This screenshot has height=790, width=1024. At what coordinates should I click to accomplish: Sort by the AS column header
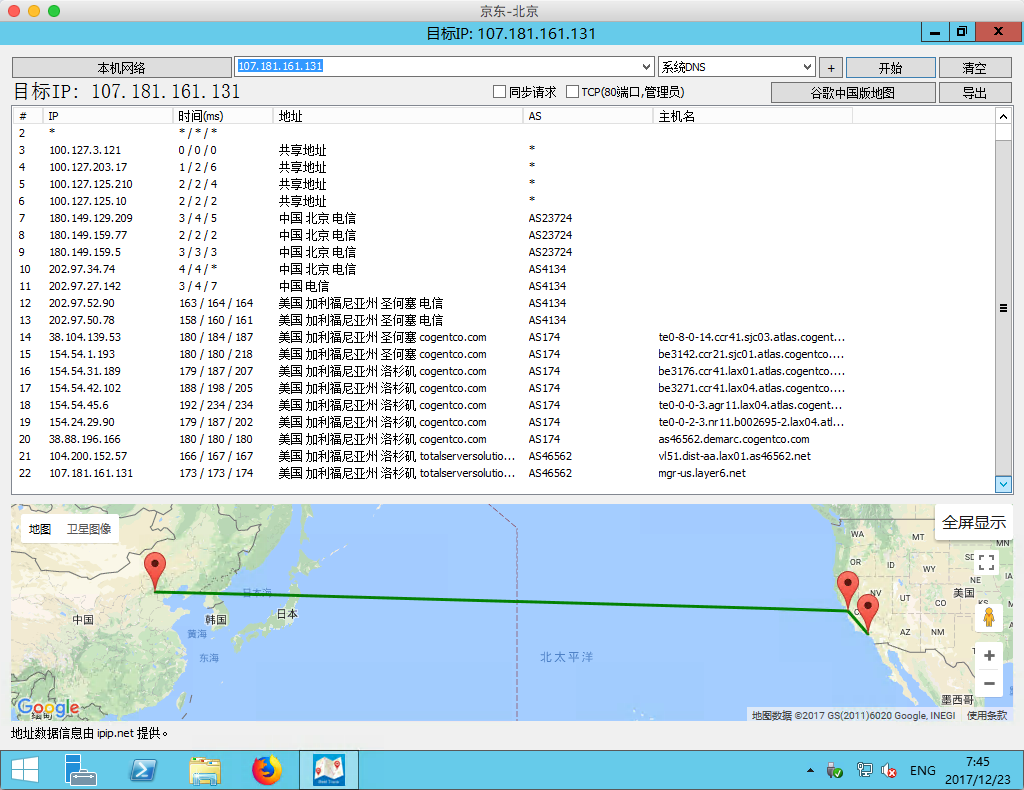[588, 116]
